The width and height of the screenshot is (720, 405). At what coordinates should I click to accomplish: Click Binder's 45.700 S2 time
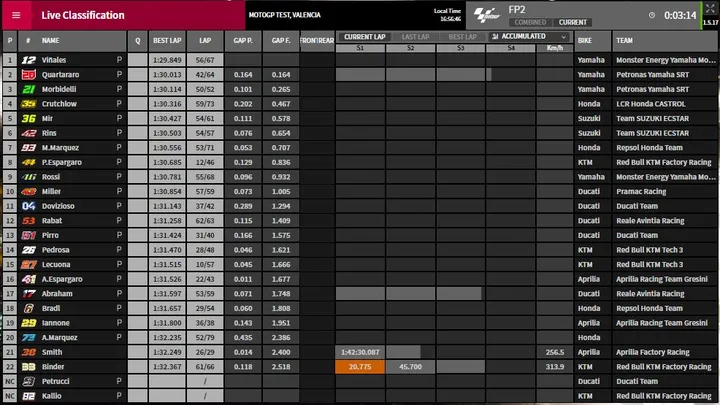click(410, 367)
